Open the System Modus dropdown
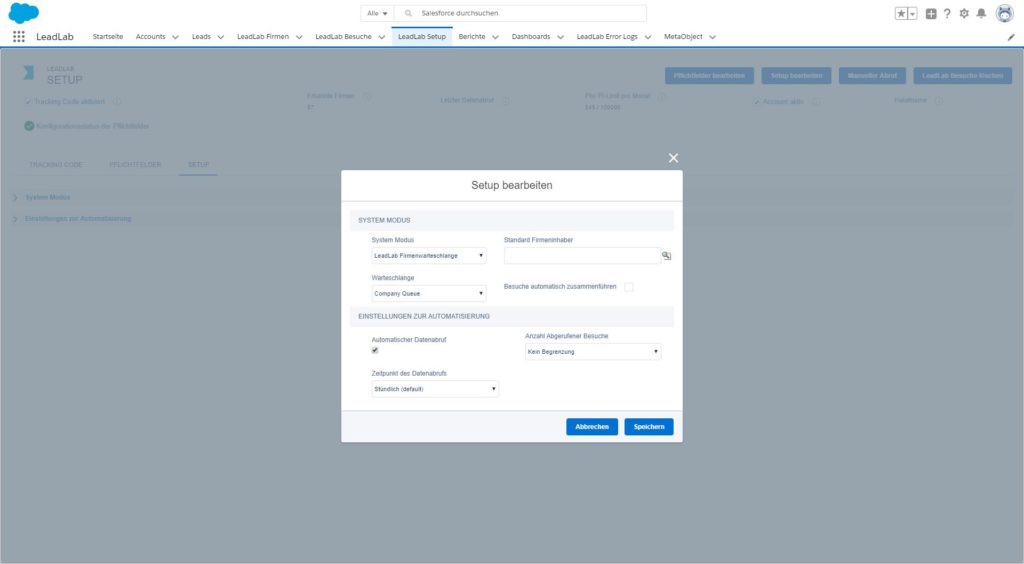Image resolution: width=1024 pixels, height=564 pixels. [428, 256]
